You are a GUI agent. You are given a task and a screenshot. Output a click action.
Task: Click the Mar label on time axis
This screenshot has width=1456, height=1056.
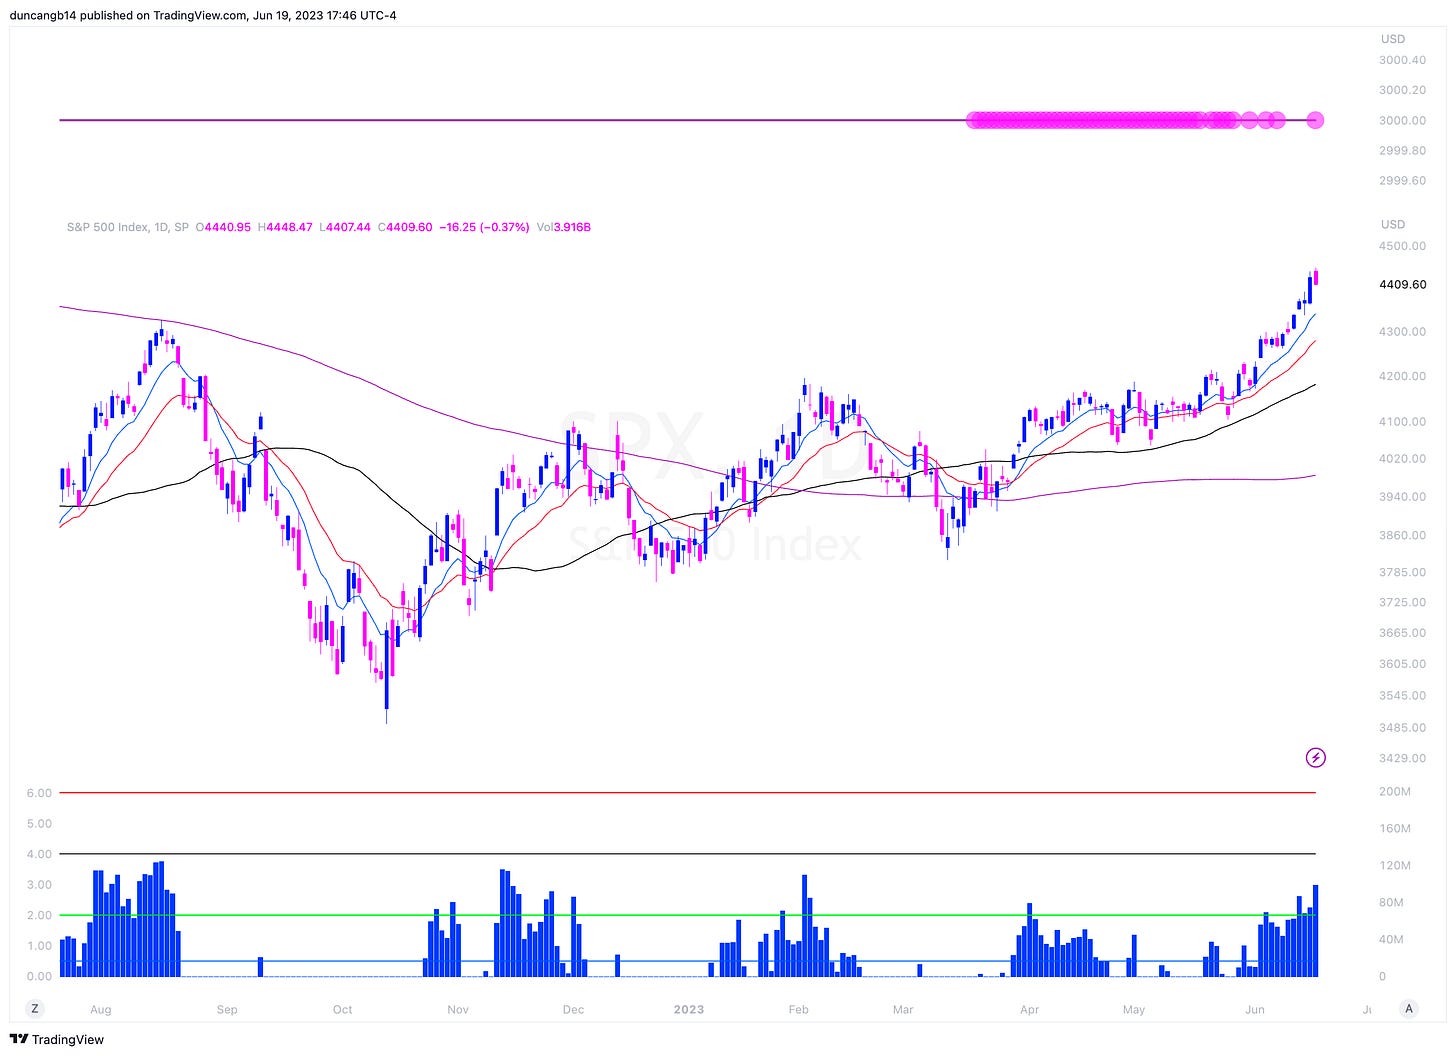(903, 1010)
